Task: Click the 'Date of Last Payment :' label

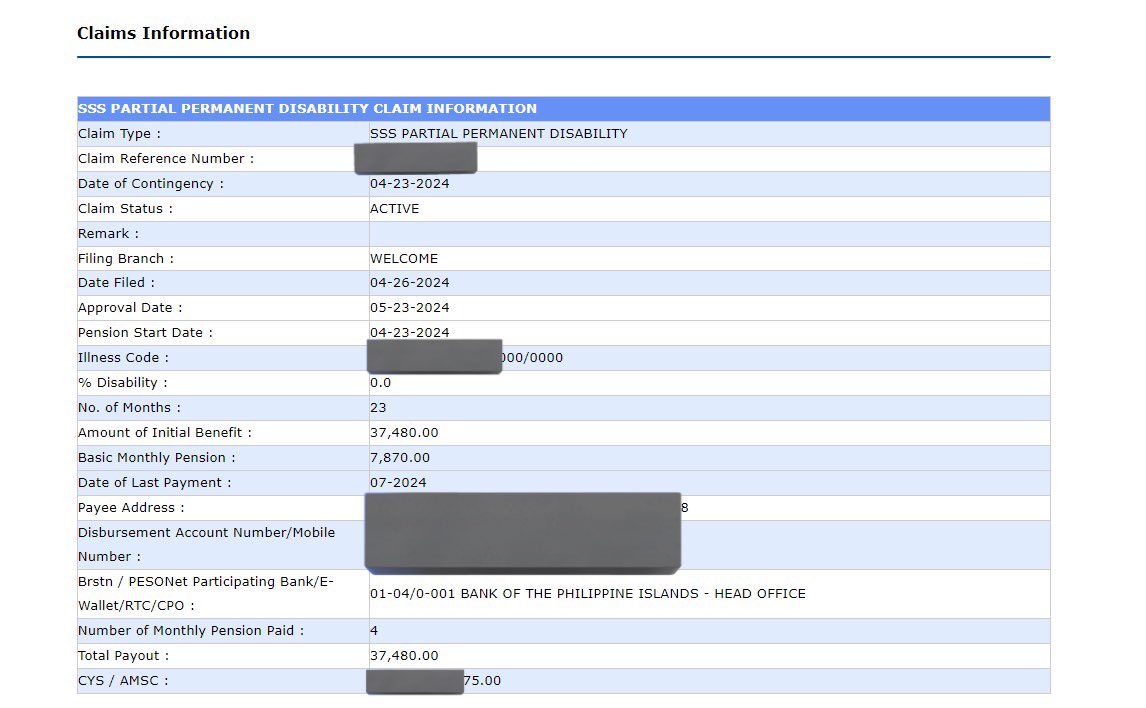Action: [x=155, y=483]
